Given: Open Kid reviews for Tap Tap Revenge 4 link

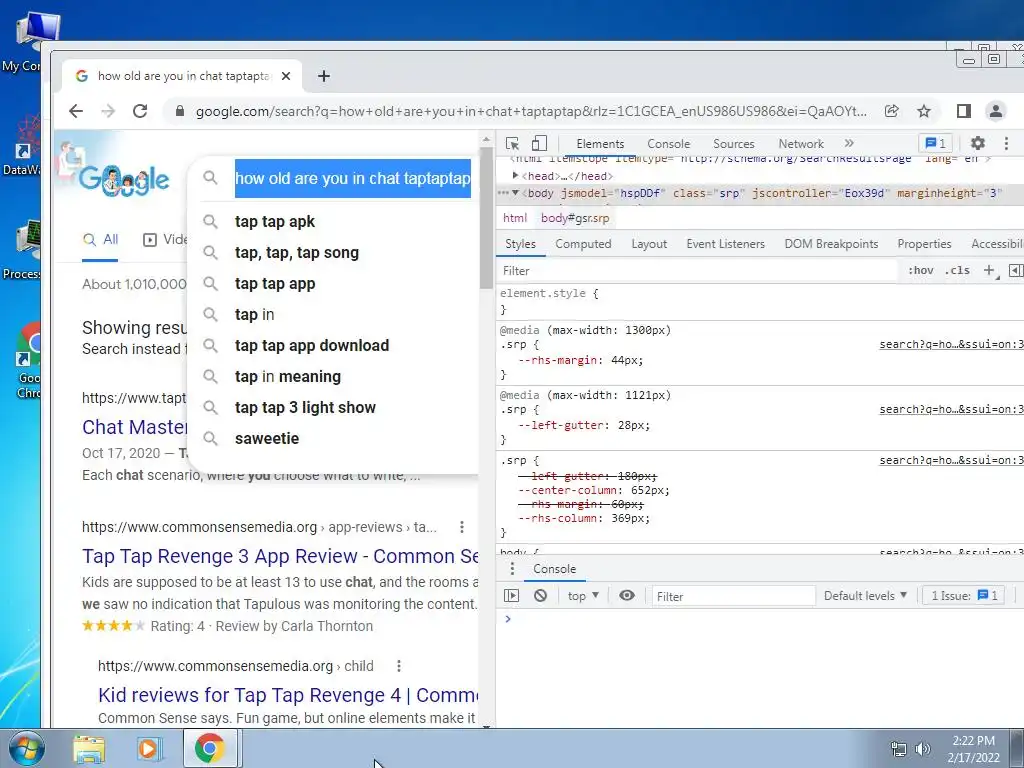Looking at the screenshot, I should point(288,695).
